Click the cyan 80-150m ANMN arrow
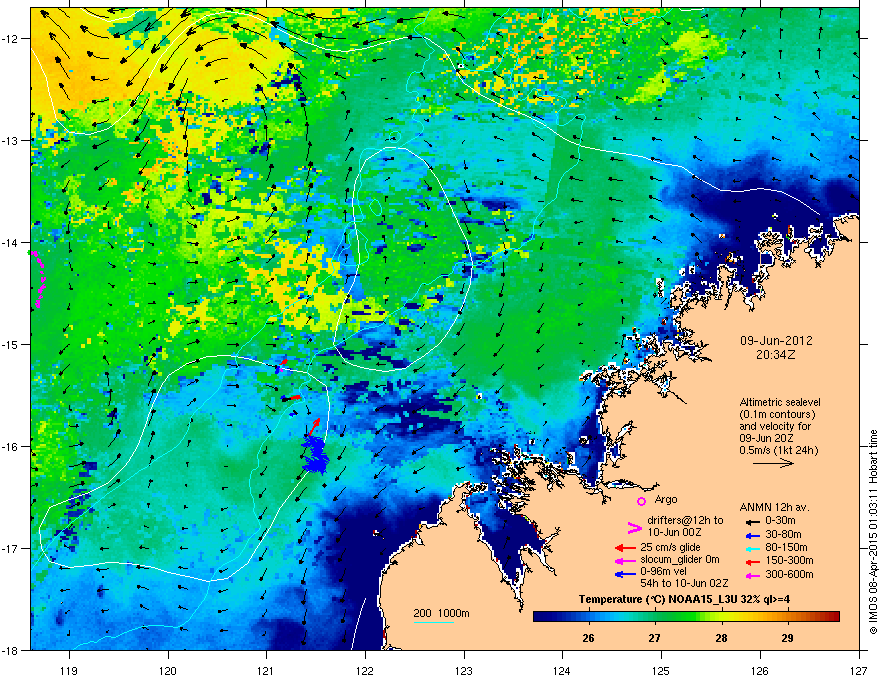This screenshot has width=880, height=680. [x=752, y=548]
